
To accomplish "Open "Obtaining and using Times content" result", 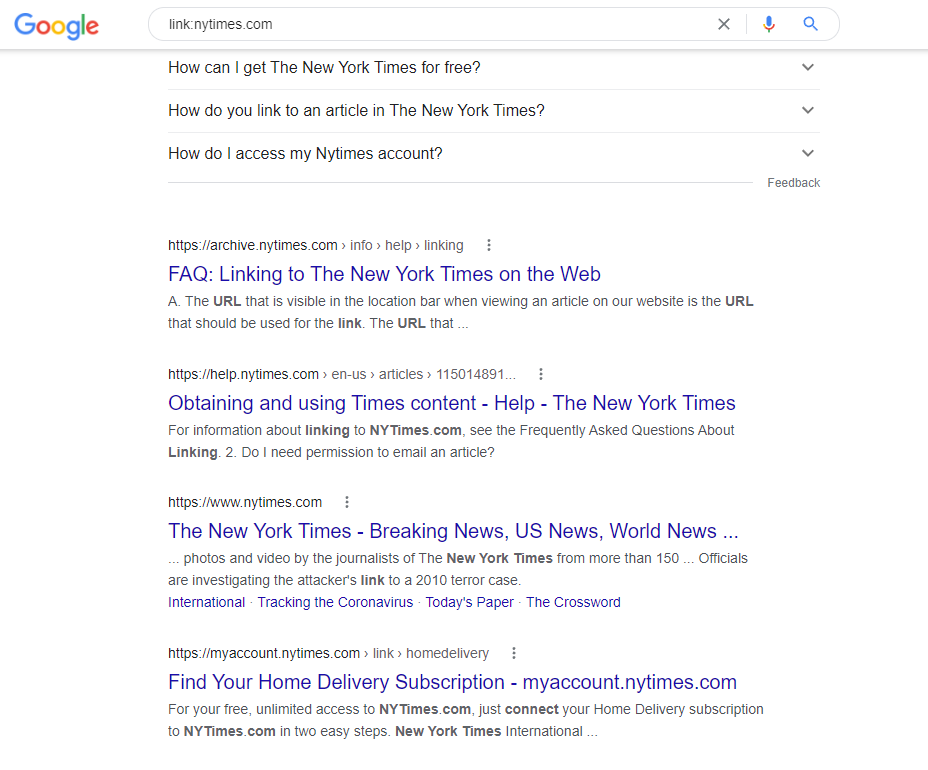I will pyautogui.click(x=452, y=403).
